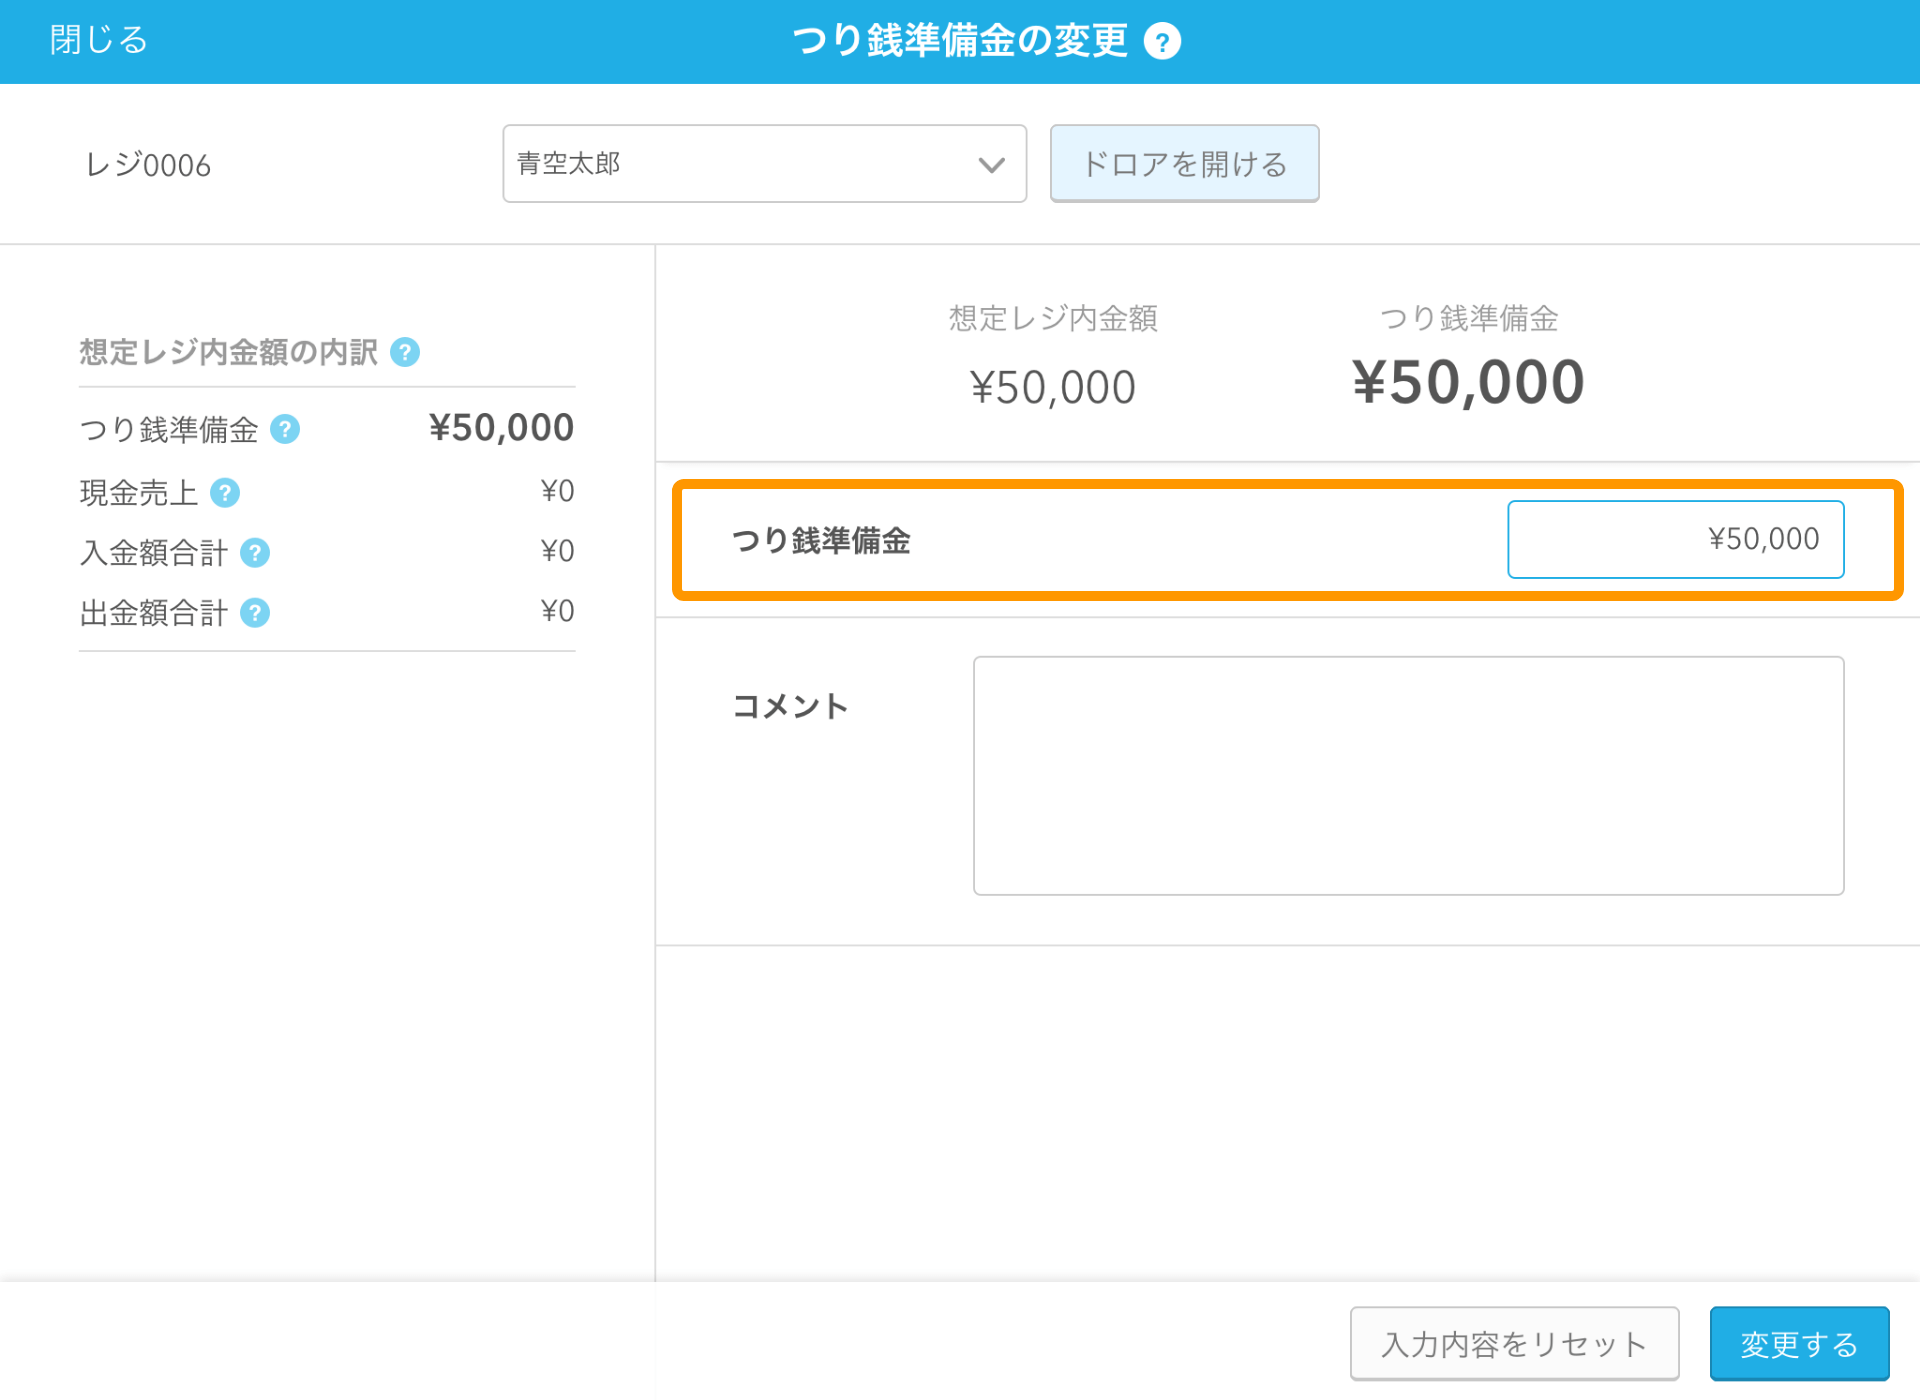Screen dimensions: 1920x1400
Task: Confirm changes with 変更する
Action: (x=1798, y=1343)
